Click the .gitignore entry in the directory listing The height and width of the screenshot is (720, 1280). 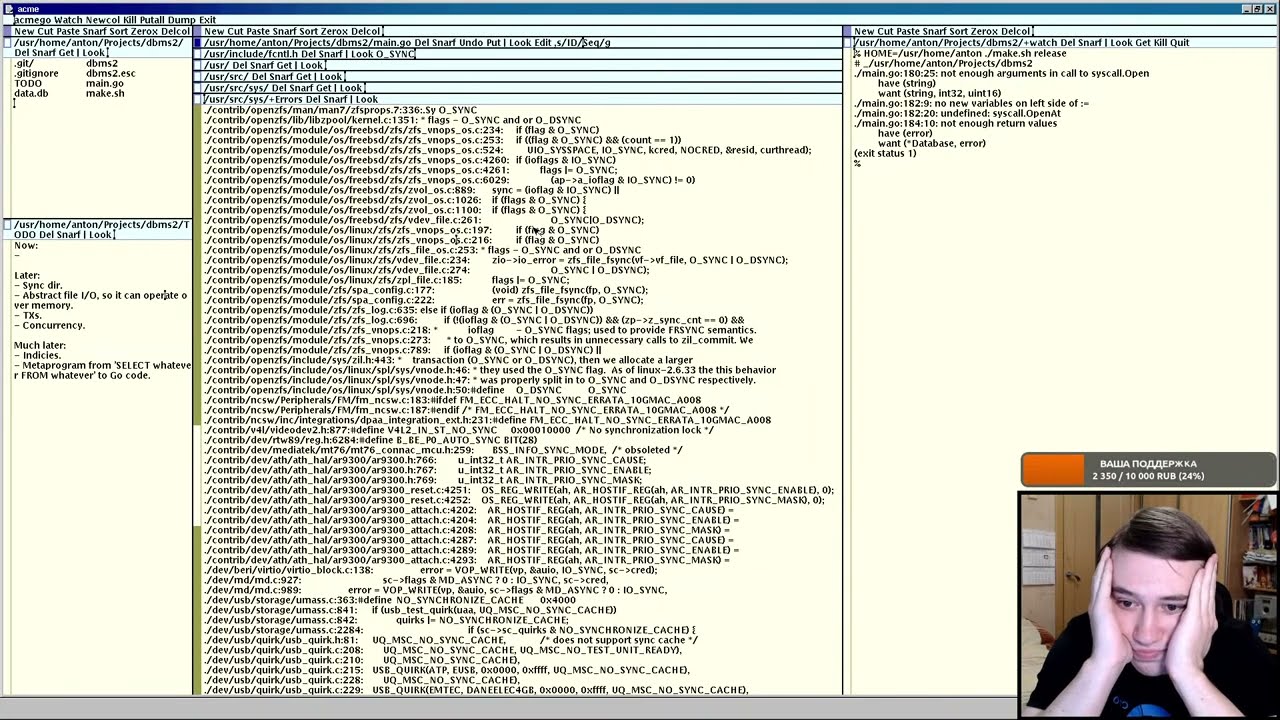[36, 74]
